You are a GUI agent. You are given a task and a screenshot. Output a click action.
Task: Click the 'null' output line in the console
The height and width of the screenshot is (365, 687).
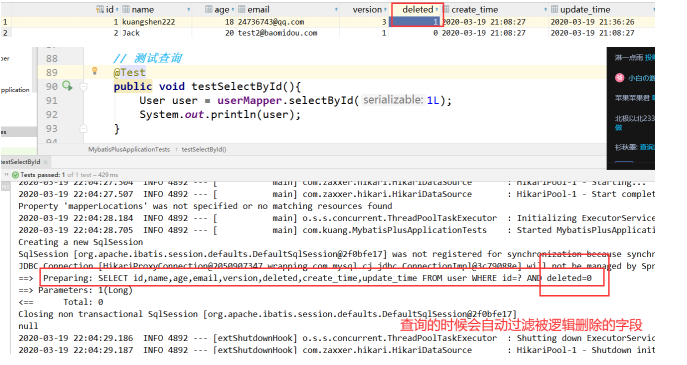pos(28,326)
